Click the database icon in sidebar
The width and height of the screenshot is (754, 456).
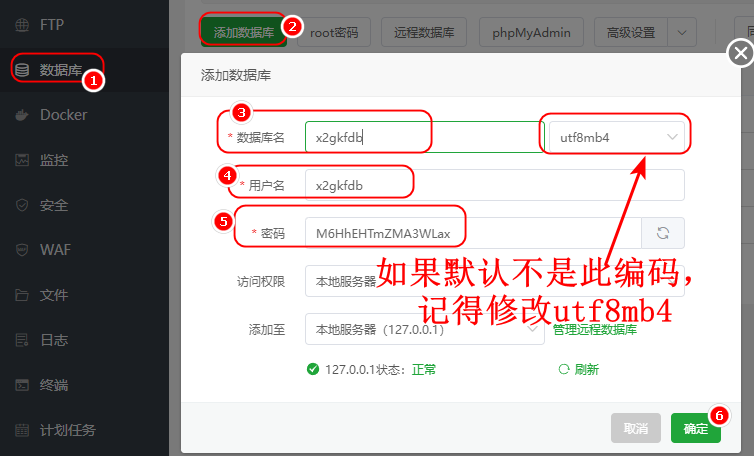point(22,70)
